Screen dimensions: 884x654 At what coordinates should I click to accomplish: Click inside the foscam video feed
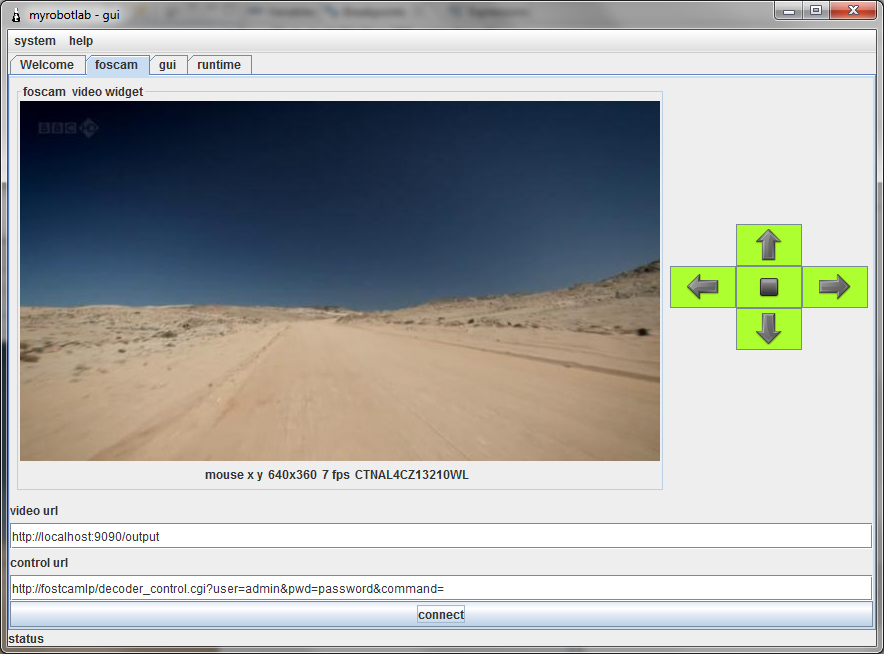coord(340,281)
